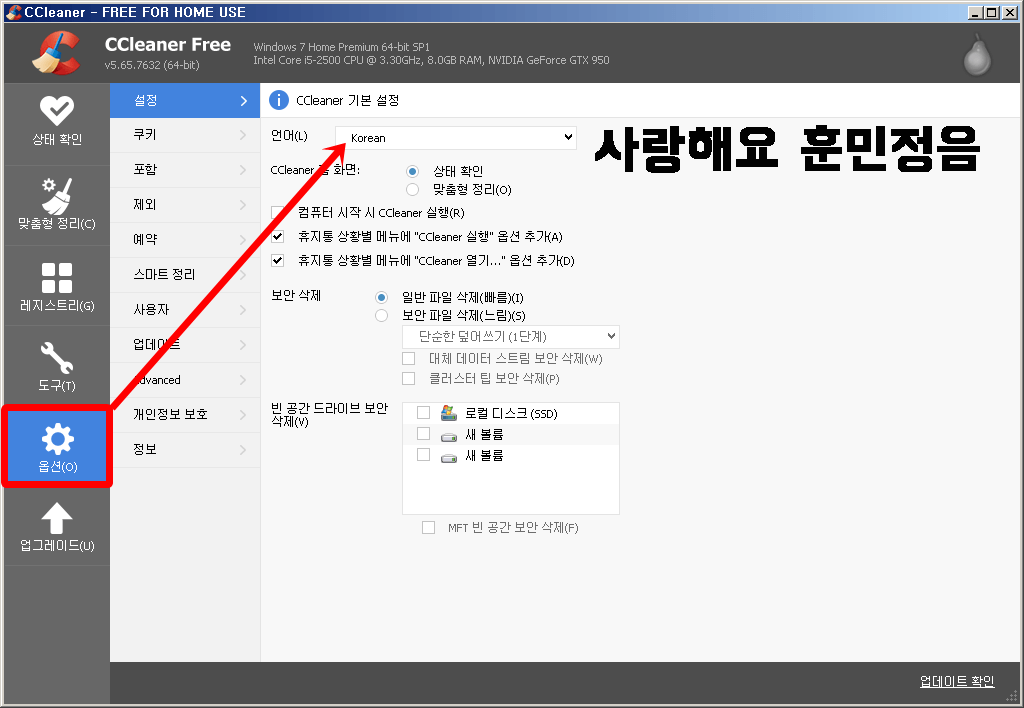Viewport: 1024px width, 708px height.
Task: Open the 업데이트 updates menu item
Action: [185, 345]
